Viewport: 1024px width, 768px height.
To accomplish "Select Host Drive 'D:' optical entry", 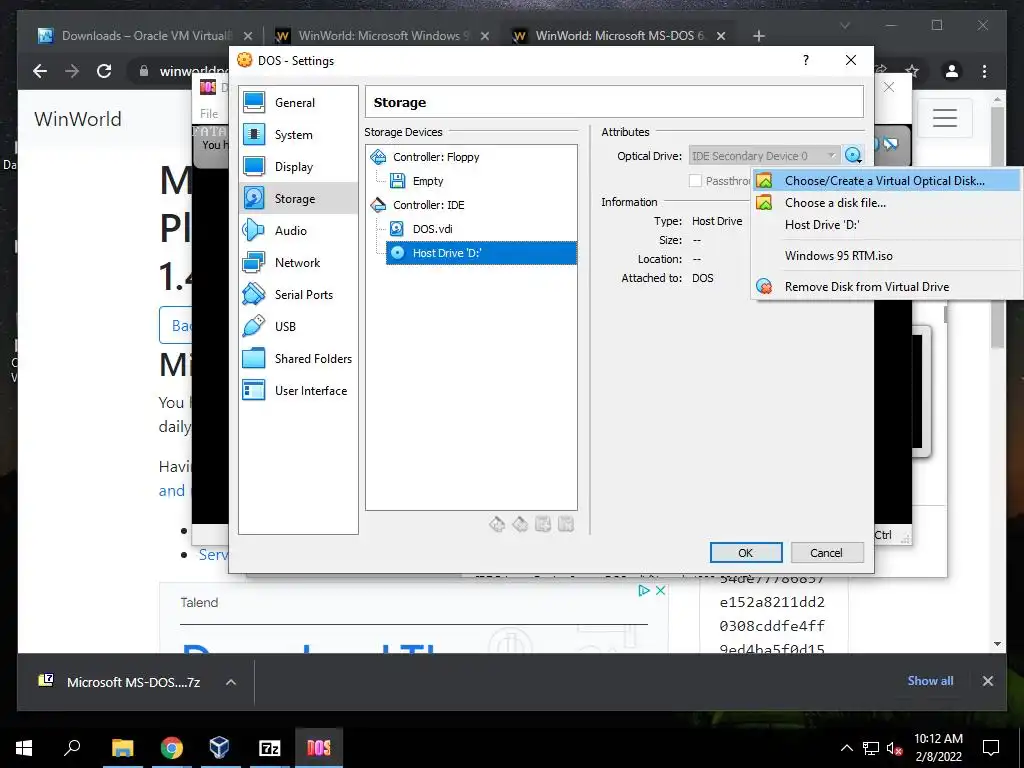I will (481, 253).
